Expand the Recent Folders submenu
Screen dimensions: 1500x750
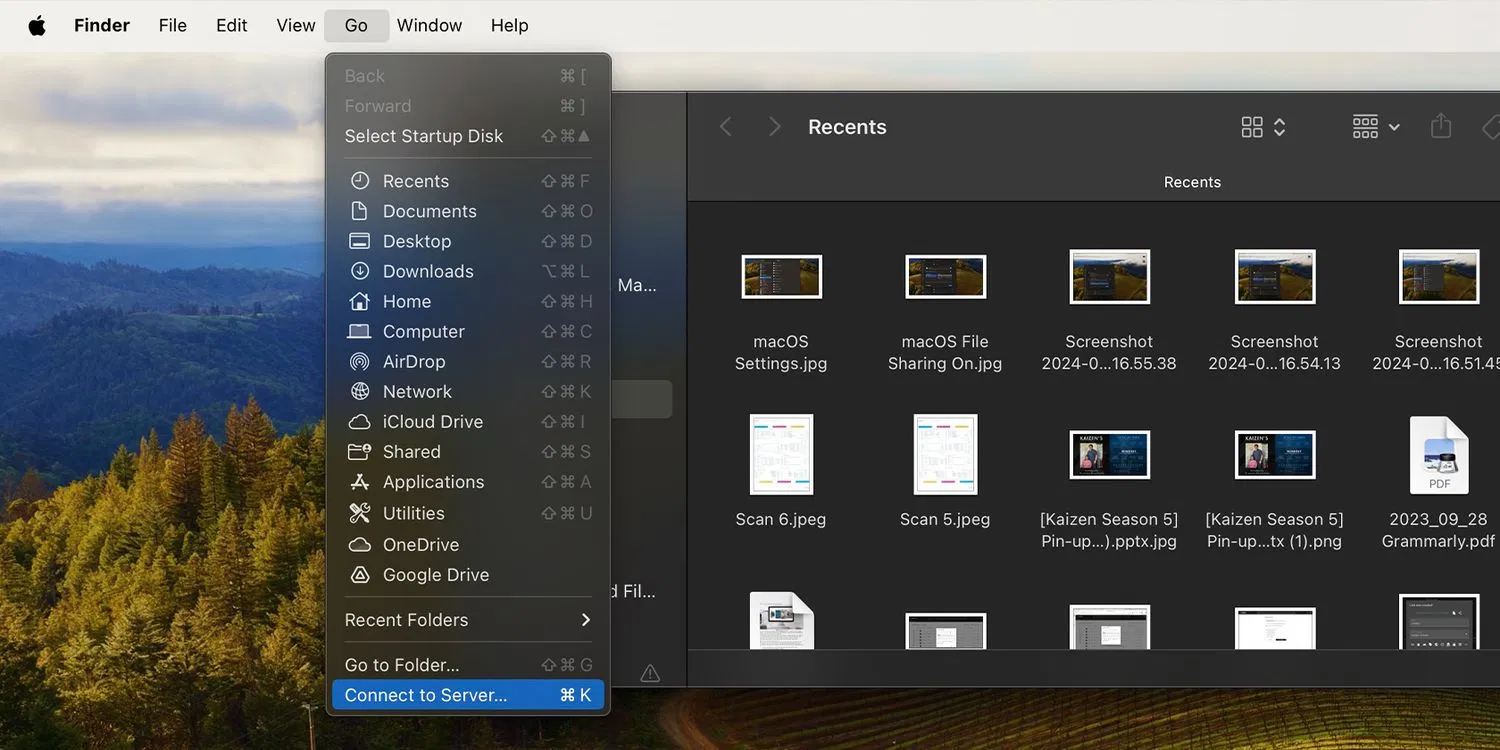(x=465, y=620)
